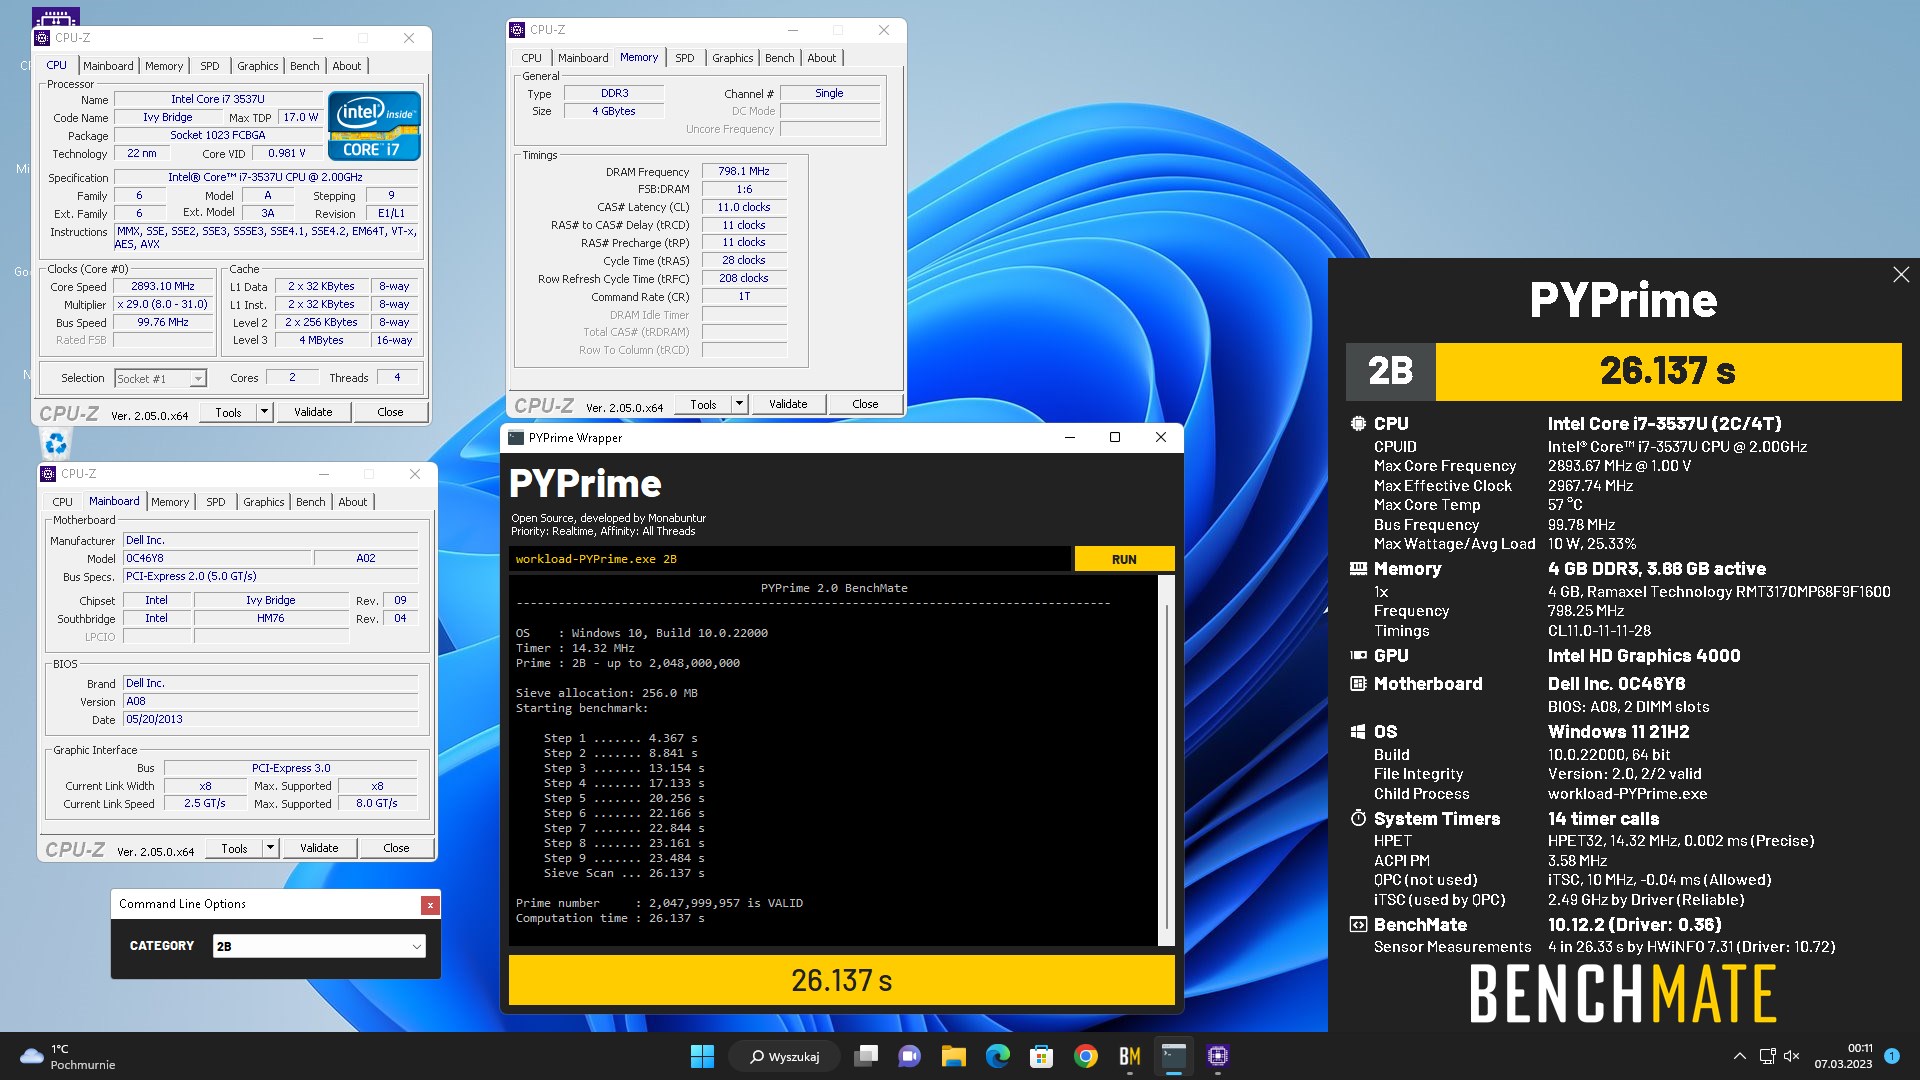Image resolution: width=1920 pixels, height=1080 pixels.
Task: Open the CATEGORY 2B dropdown
Action: pos(319,946)
